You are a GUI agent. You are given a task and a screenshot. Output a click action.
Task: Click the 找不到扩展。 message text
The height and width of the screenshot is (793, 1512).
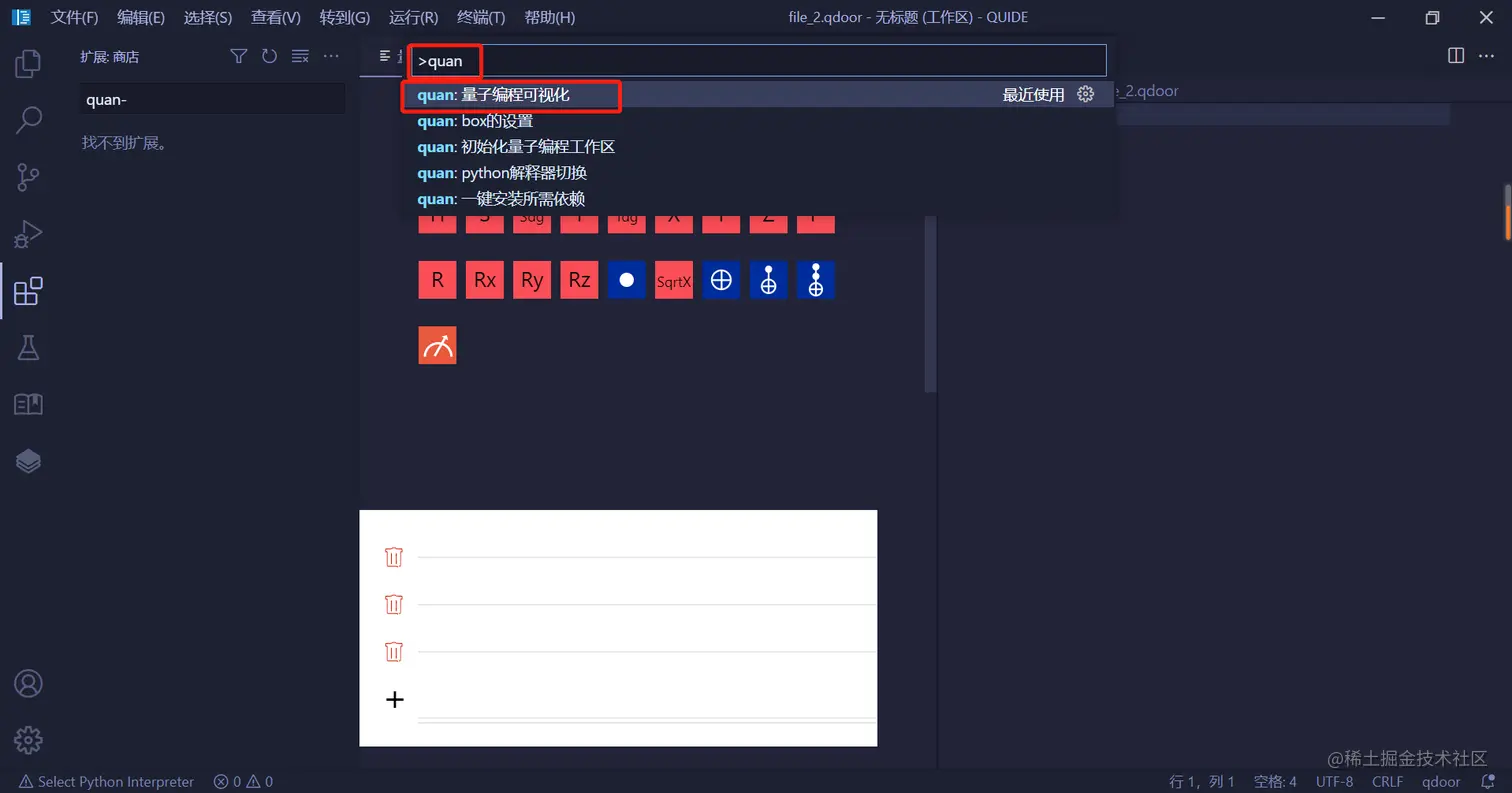[124, 143]
